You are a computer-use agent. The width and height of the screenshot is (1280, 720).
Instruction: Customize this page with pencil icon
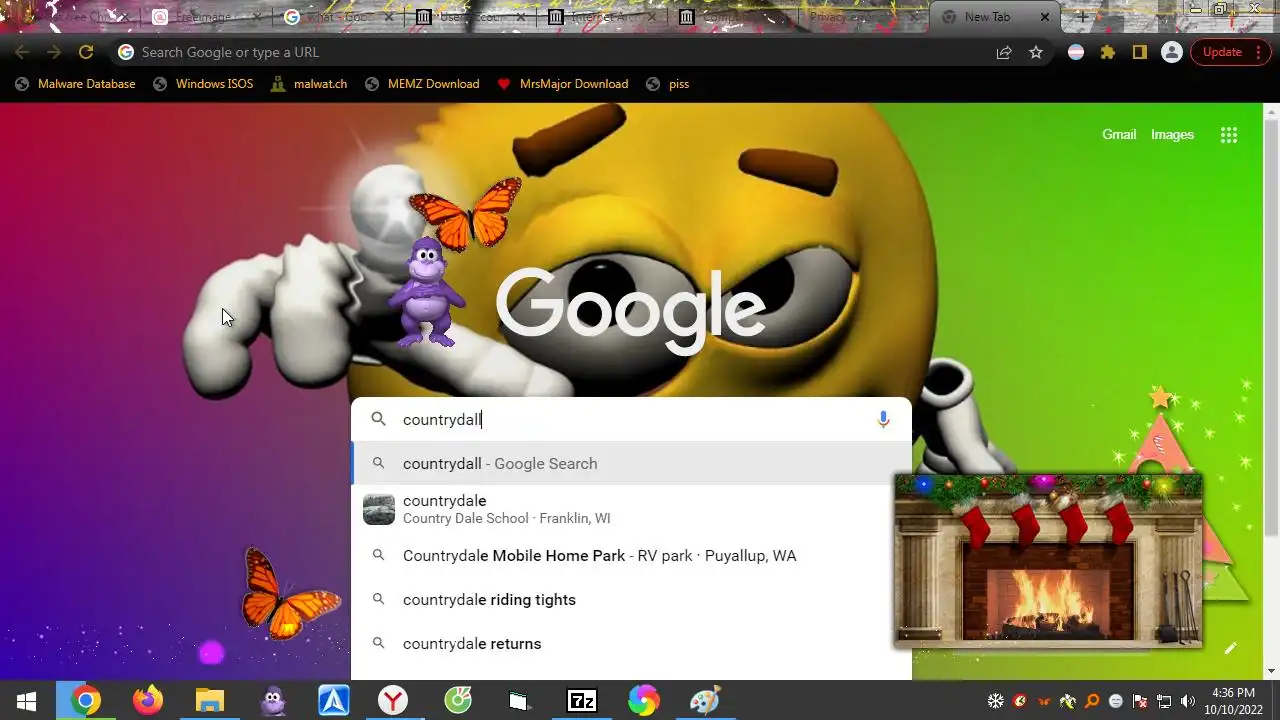coord(1231,648)
